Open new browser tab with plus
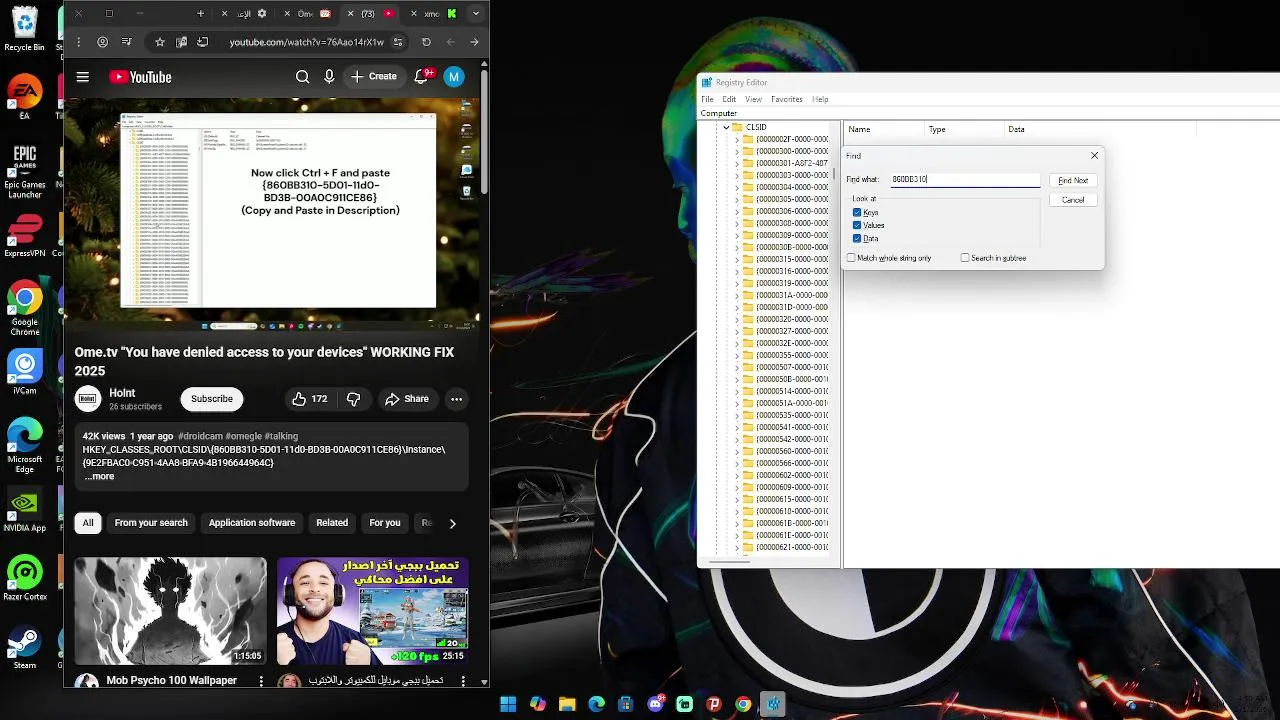 coord(200,14)
